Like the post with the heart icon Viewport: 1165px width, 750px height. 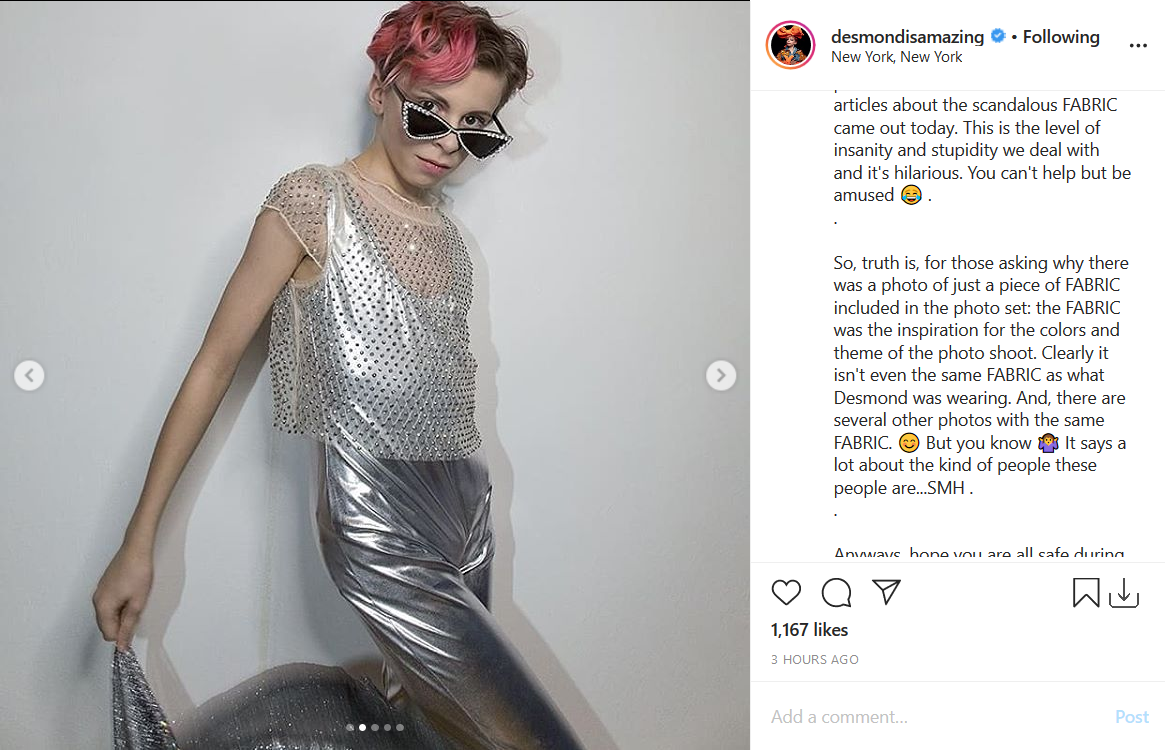pos(786,592)
